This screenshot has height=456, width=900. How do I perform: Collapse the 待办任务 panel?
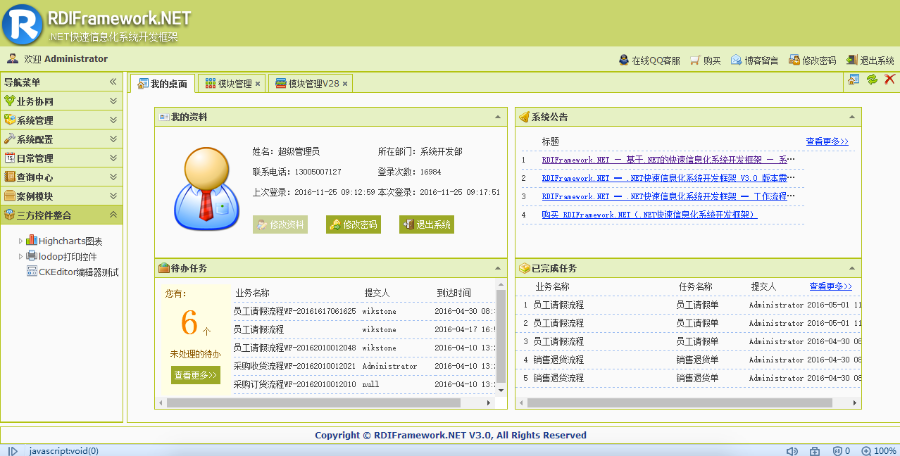tap(498, 268)
